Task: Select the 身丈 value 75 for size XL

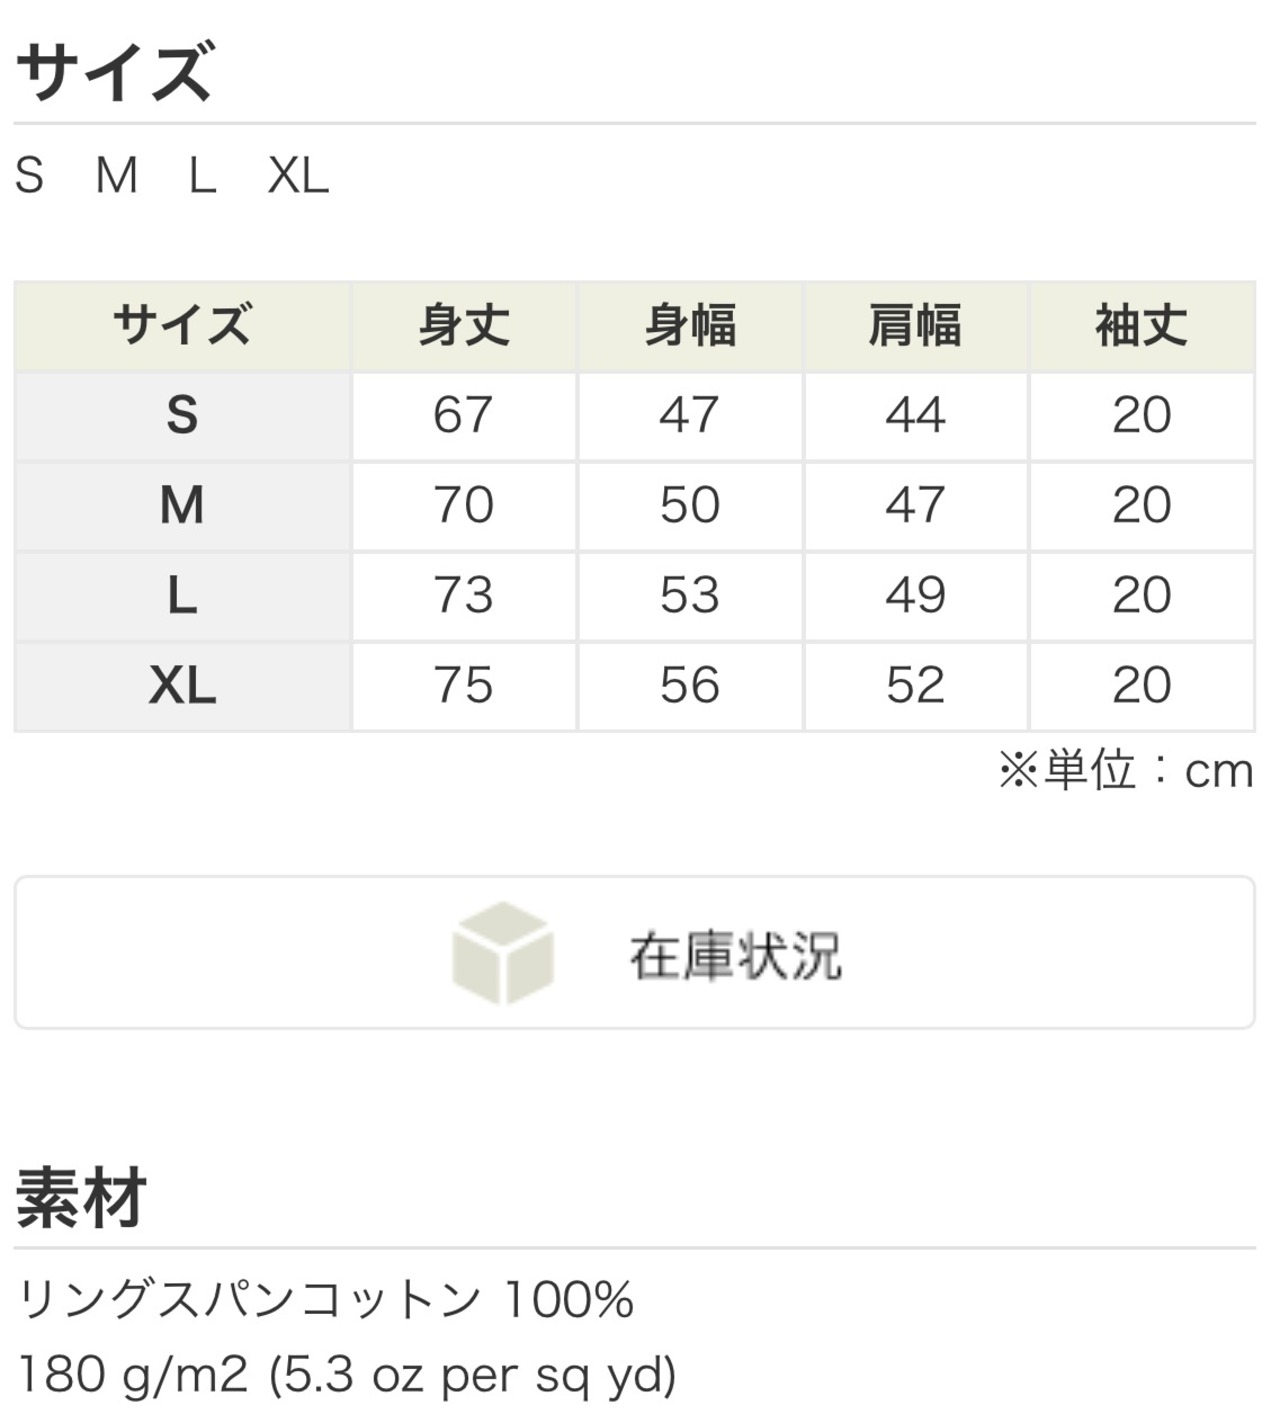Action: click(x=463, y=686)
